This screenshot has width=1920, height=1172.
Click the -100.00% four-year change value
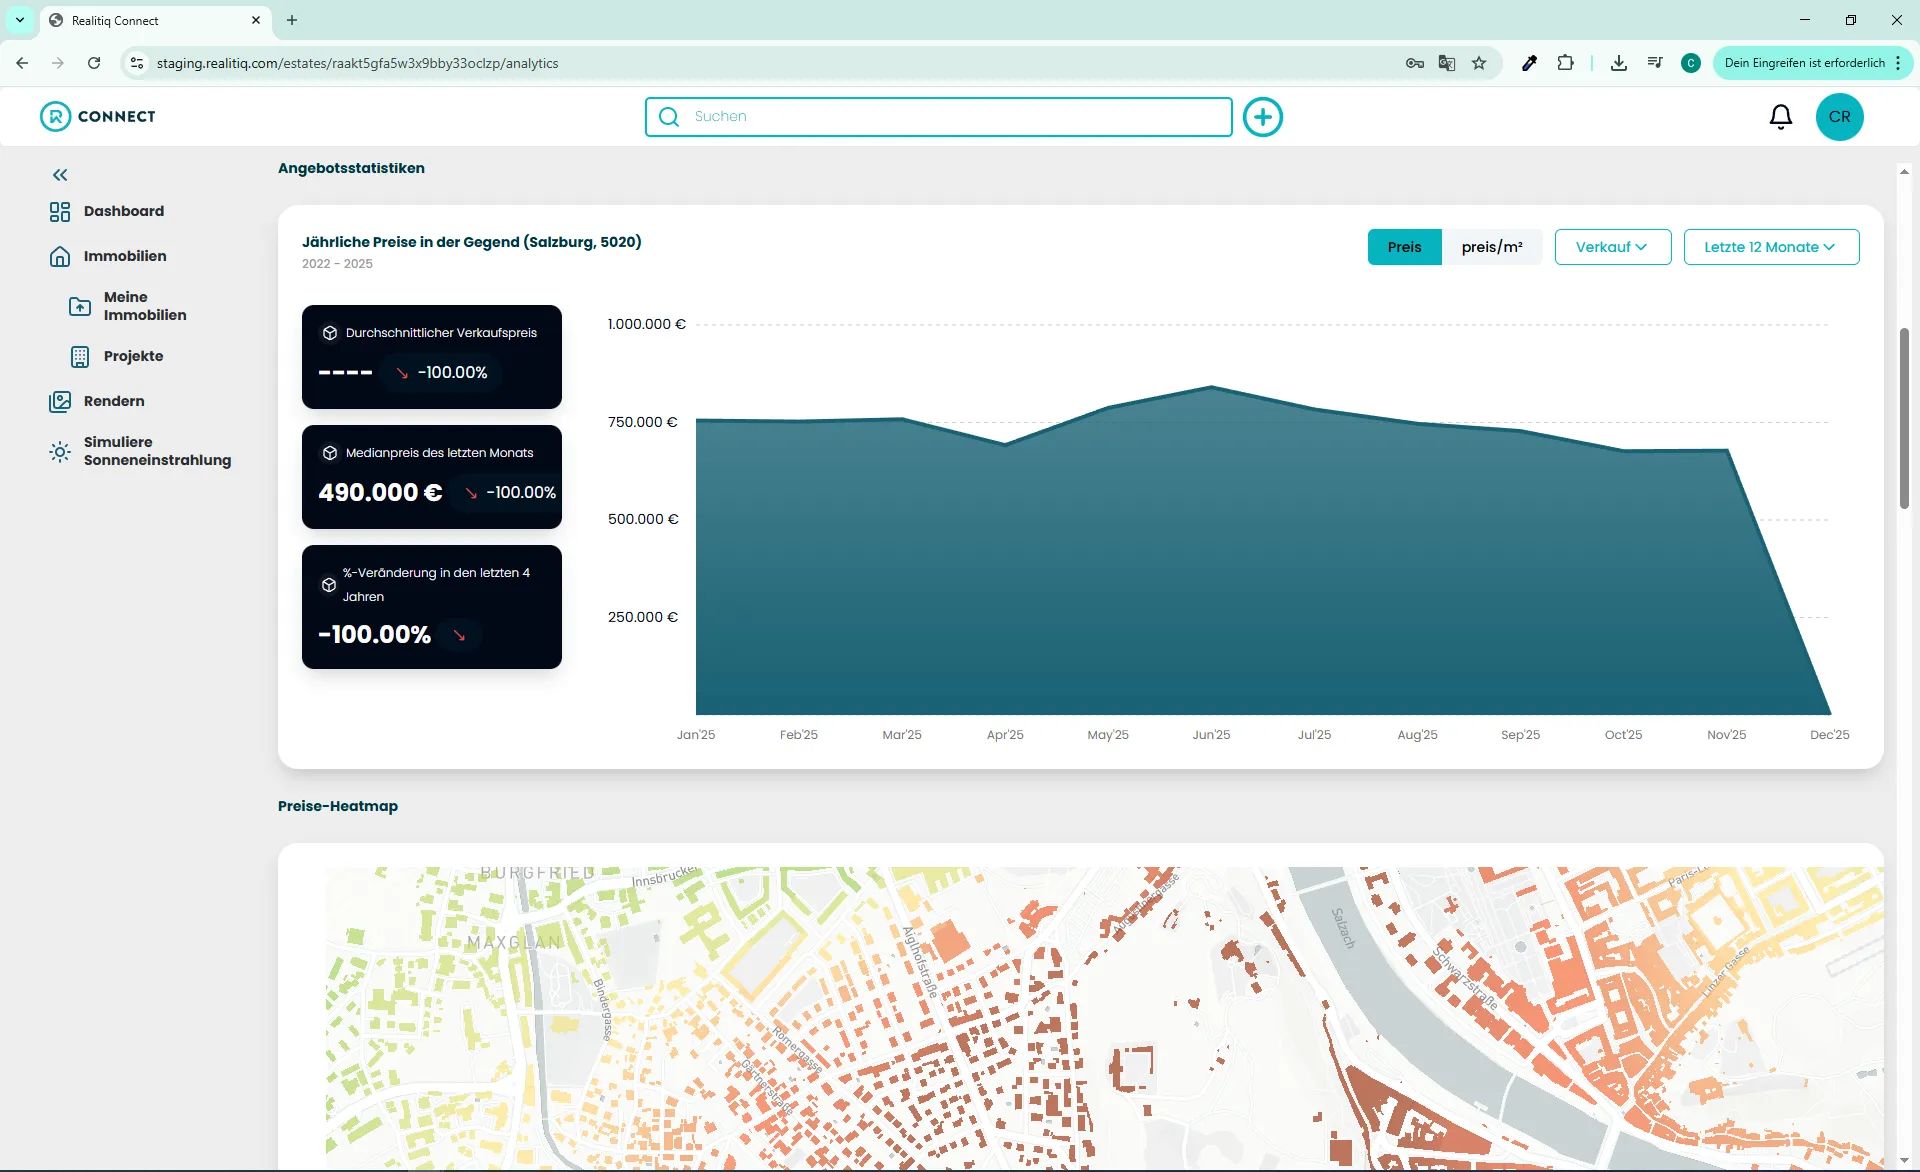click(374, 634)
